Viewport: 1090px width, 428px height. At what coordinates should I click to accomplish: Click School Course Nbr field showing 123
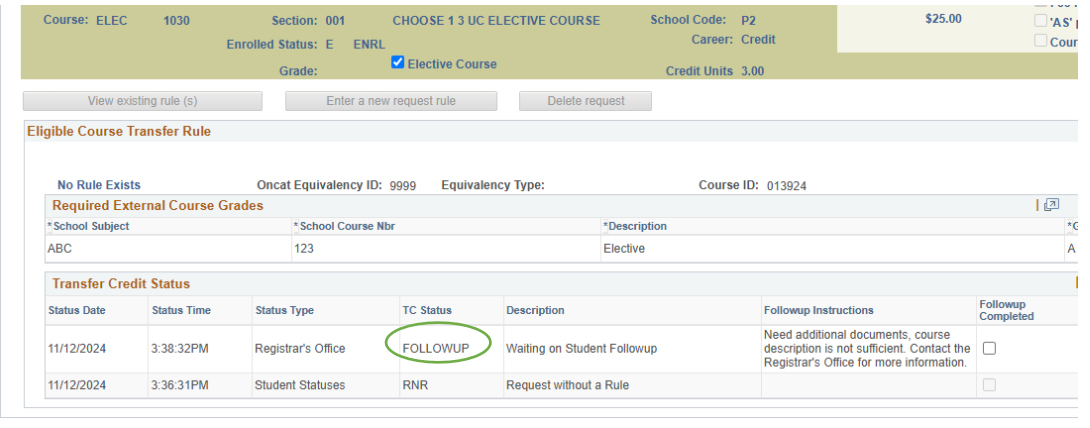coord(304,248)
